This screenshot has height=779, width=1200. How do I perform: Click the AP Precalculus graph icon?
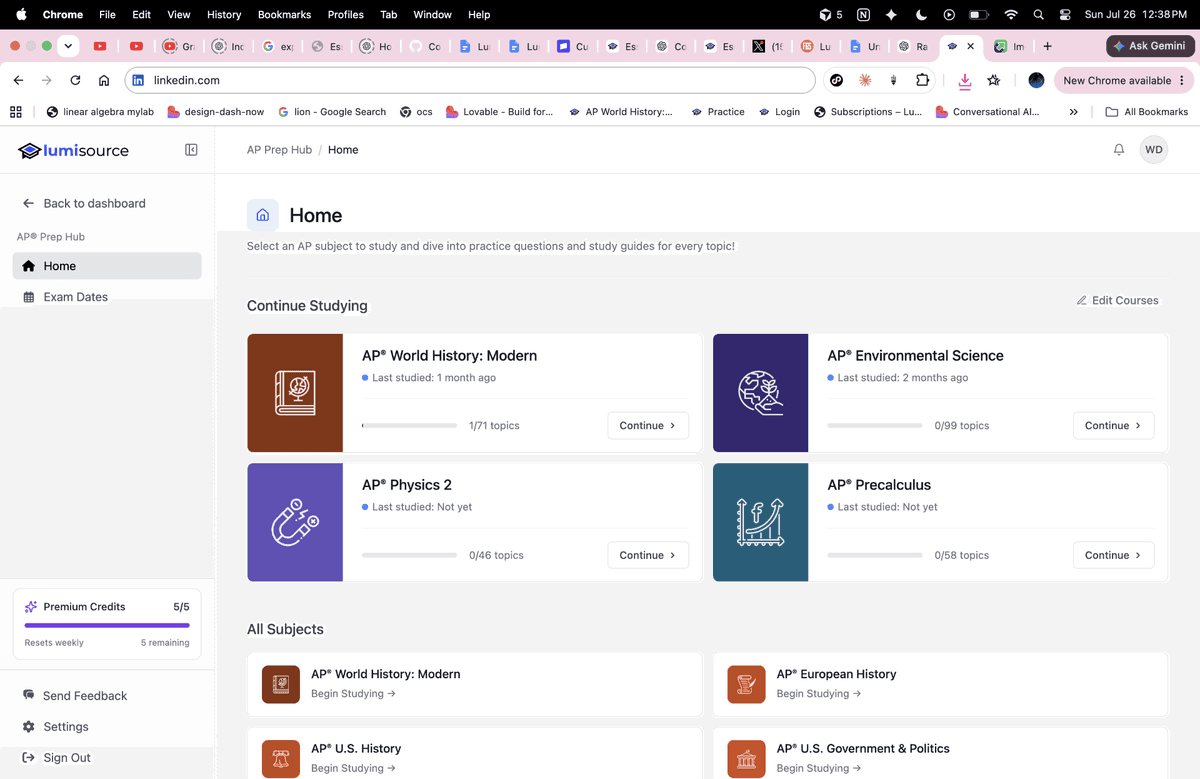(x=760, y=522)
